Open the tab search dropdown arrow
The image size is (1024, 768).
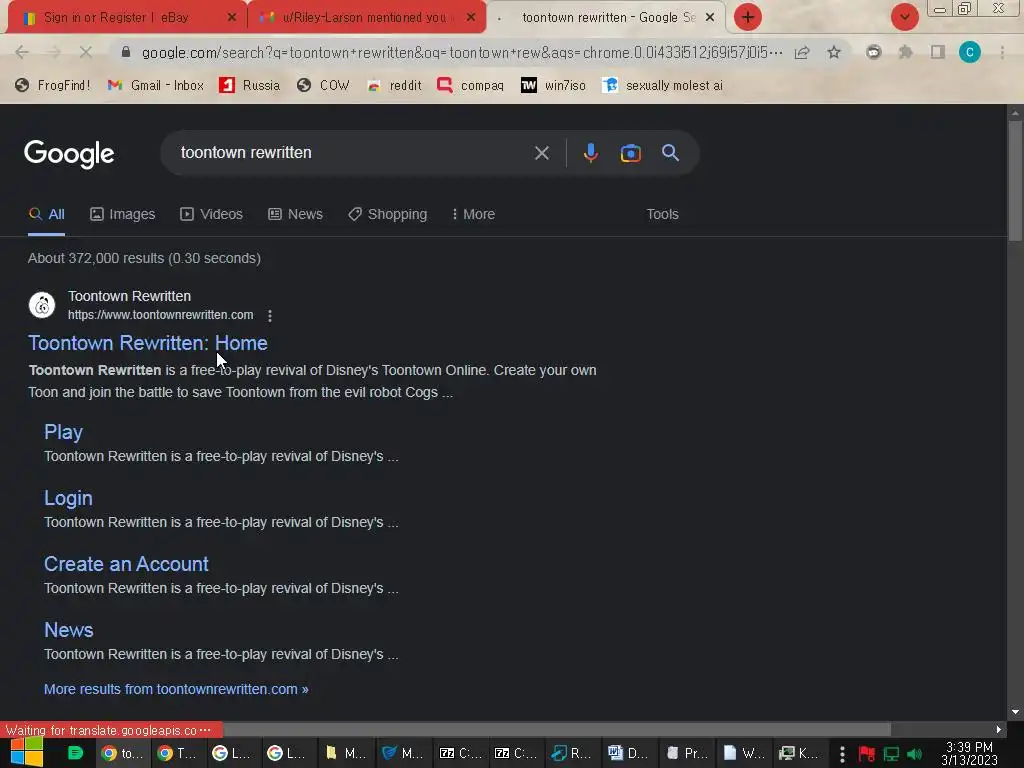[x=904, y=17]
